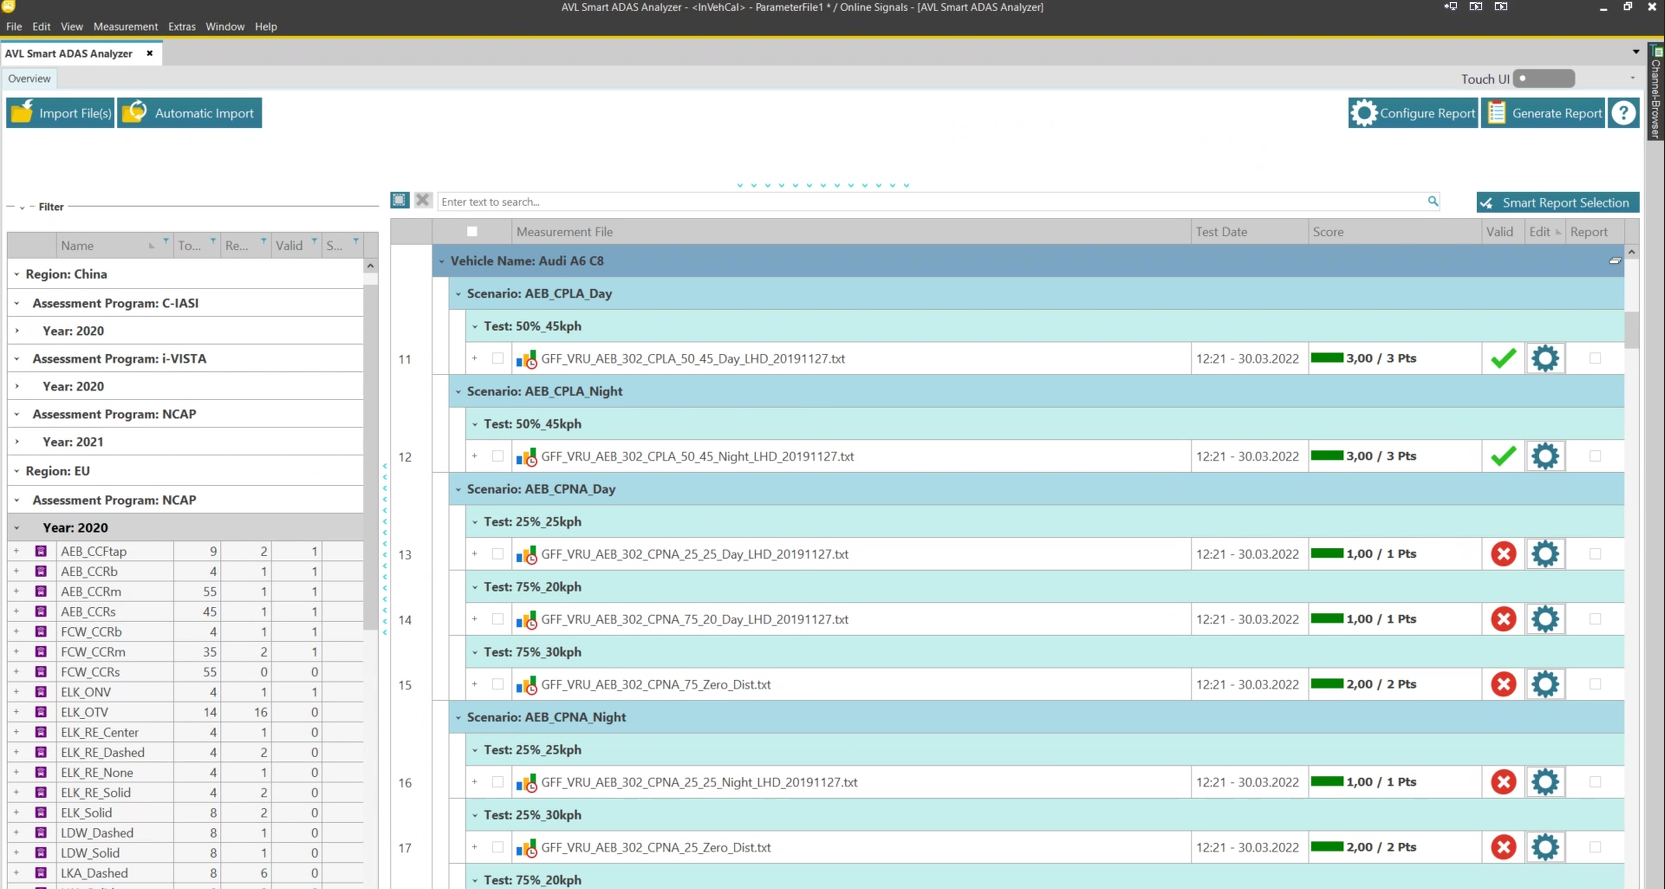Click Smart Report Selection button
This screenshot has width=1665, height=889.
point(1558,202)
